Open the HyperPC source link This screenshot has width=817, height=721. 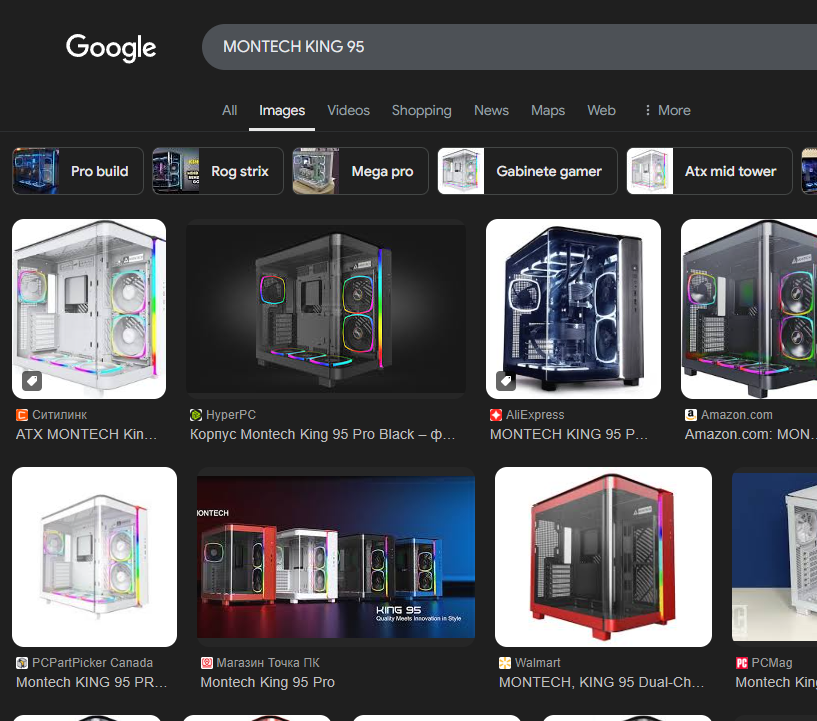pyautogui.click(x=231, y=415)
